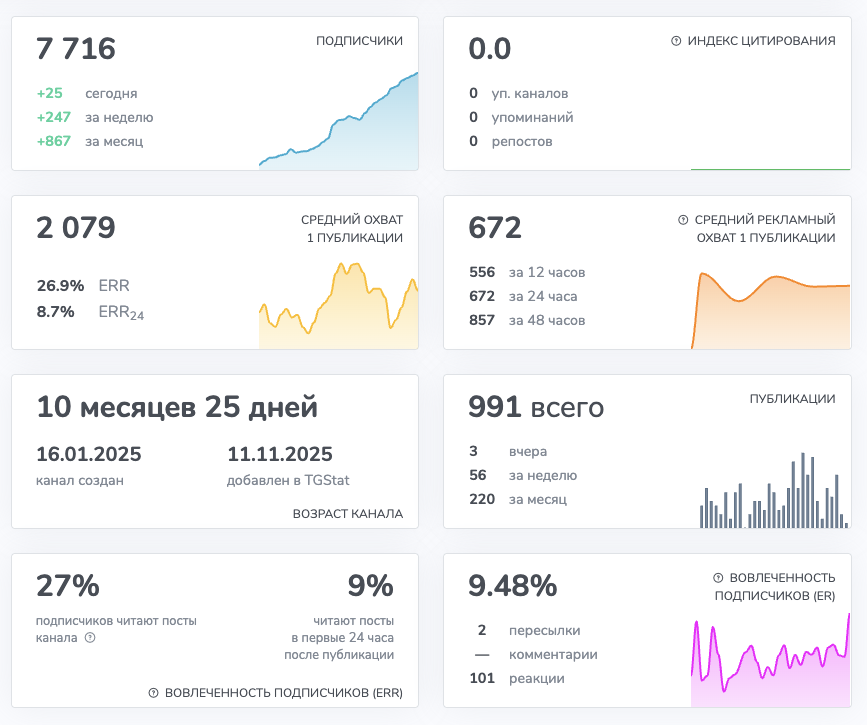
Task: Click the +867 за месяц row
Action: (x=90, y=141)
